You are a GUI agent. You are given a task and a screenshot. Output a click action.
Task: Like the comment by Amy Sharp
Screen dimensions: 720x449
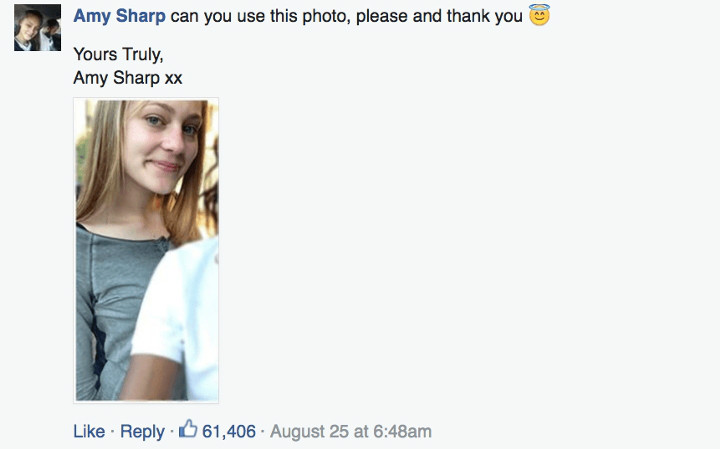pyautogui.click(x=89, y=431)
